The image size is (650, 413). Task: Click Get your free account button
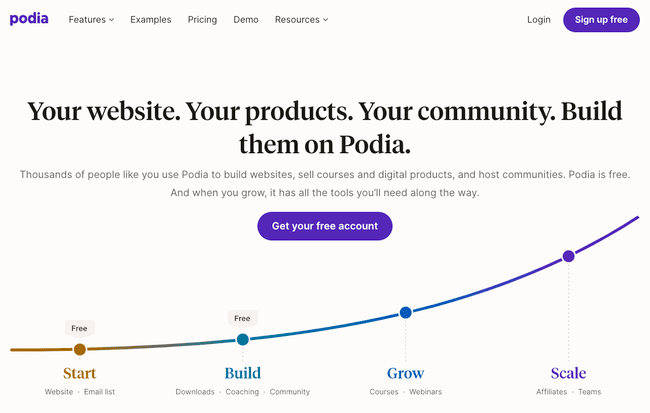tap(325, 226)
